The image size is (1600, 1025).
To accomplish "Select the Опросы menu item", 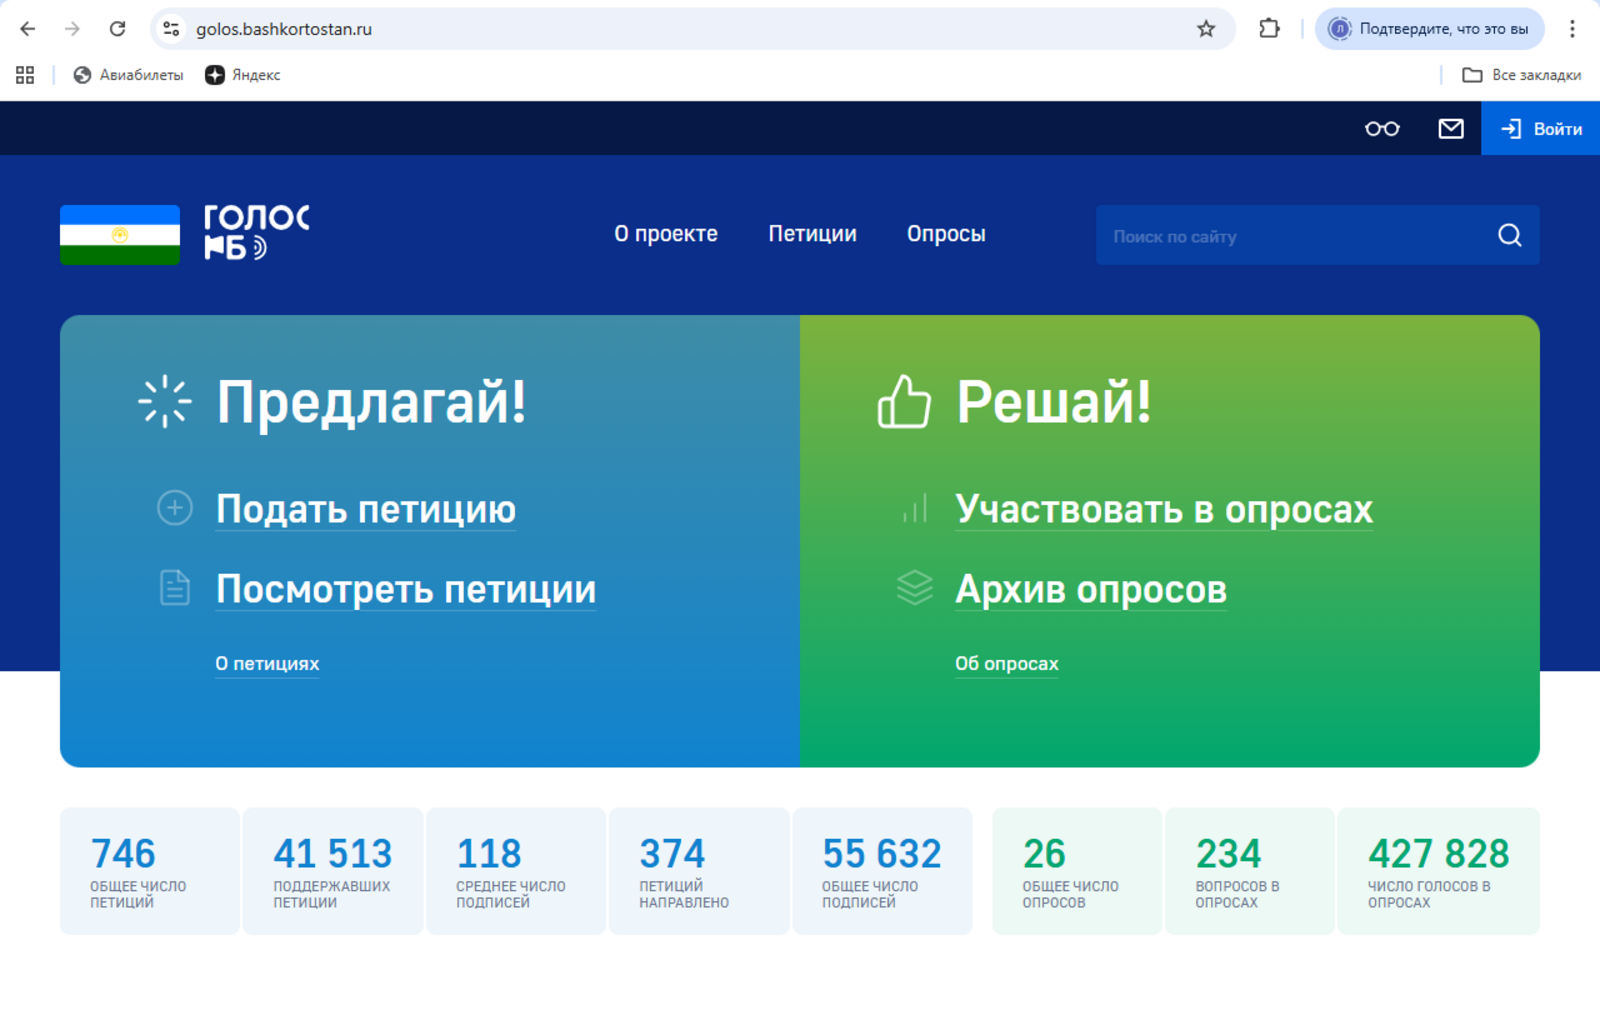I will pos(946,234).
